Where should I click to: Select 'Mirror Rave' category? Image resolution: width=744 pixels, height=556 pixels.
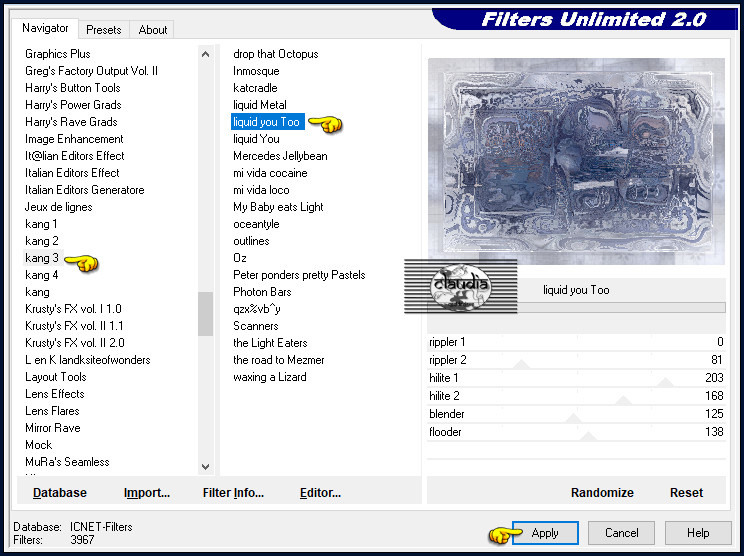point(52,428)
